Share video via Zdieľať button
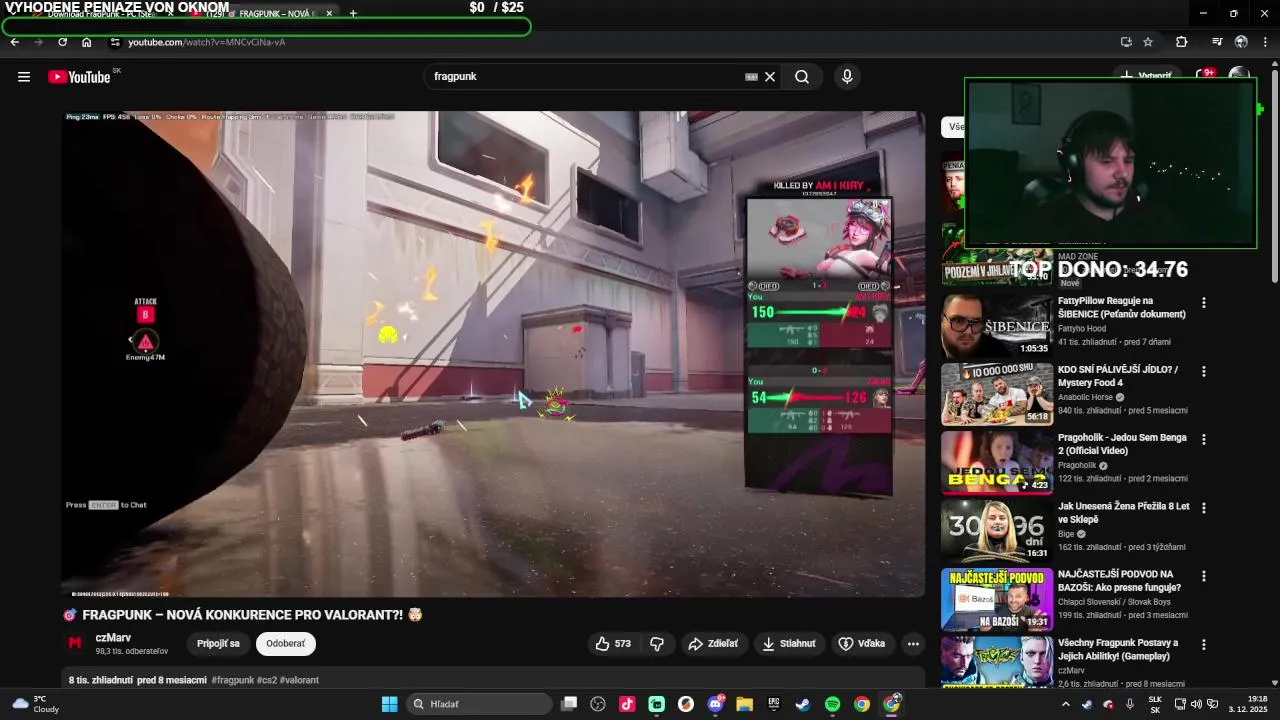This screenshot has width=1280, height=720. [712, 644]
